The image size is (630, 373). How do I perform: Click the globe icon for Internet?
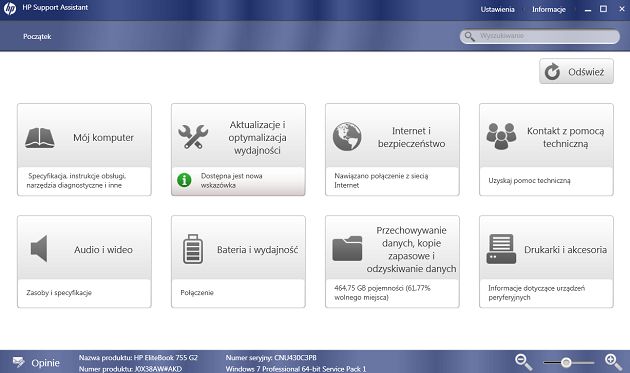[x=347, y=137]
